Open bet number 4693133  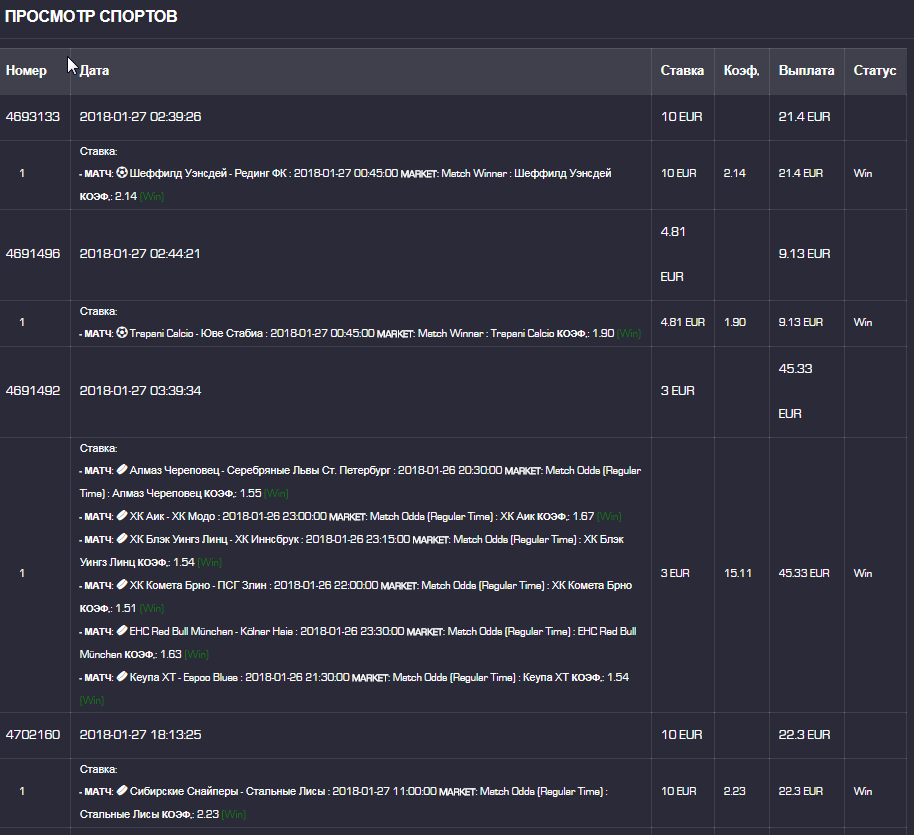coord(33,116)
